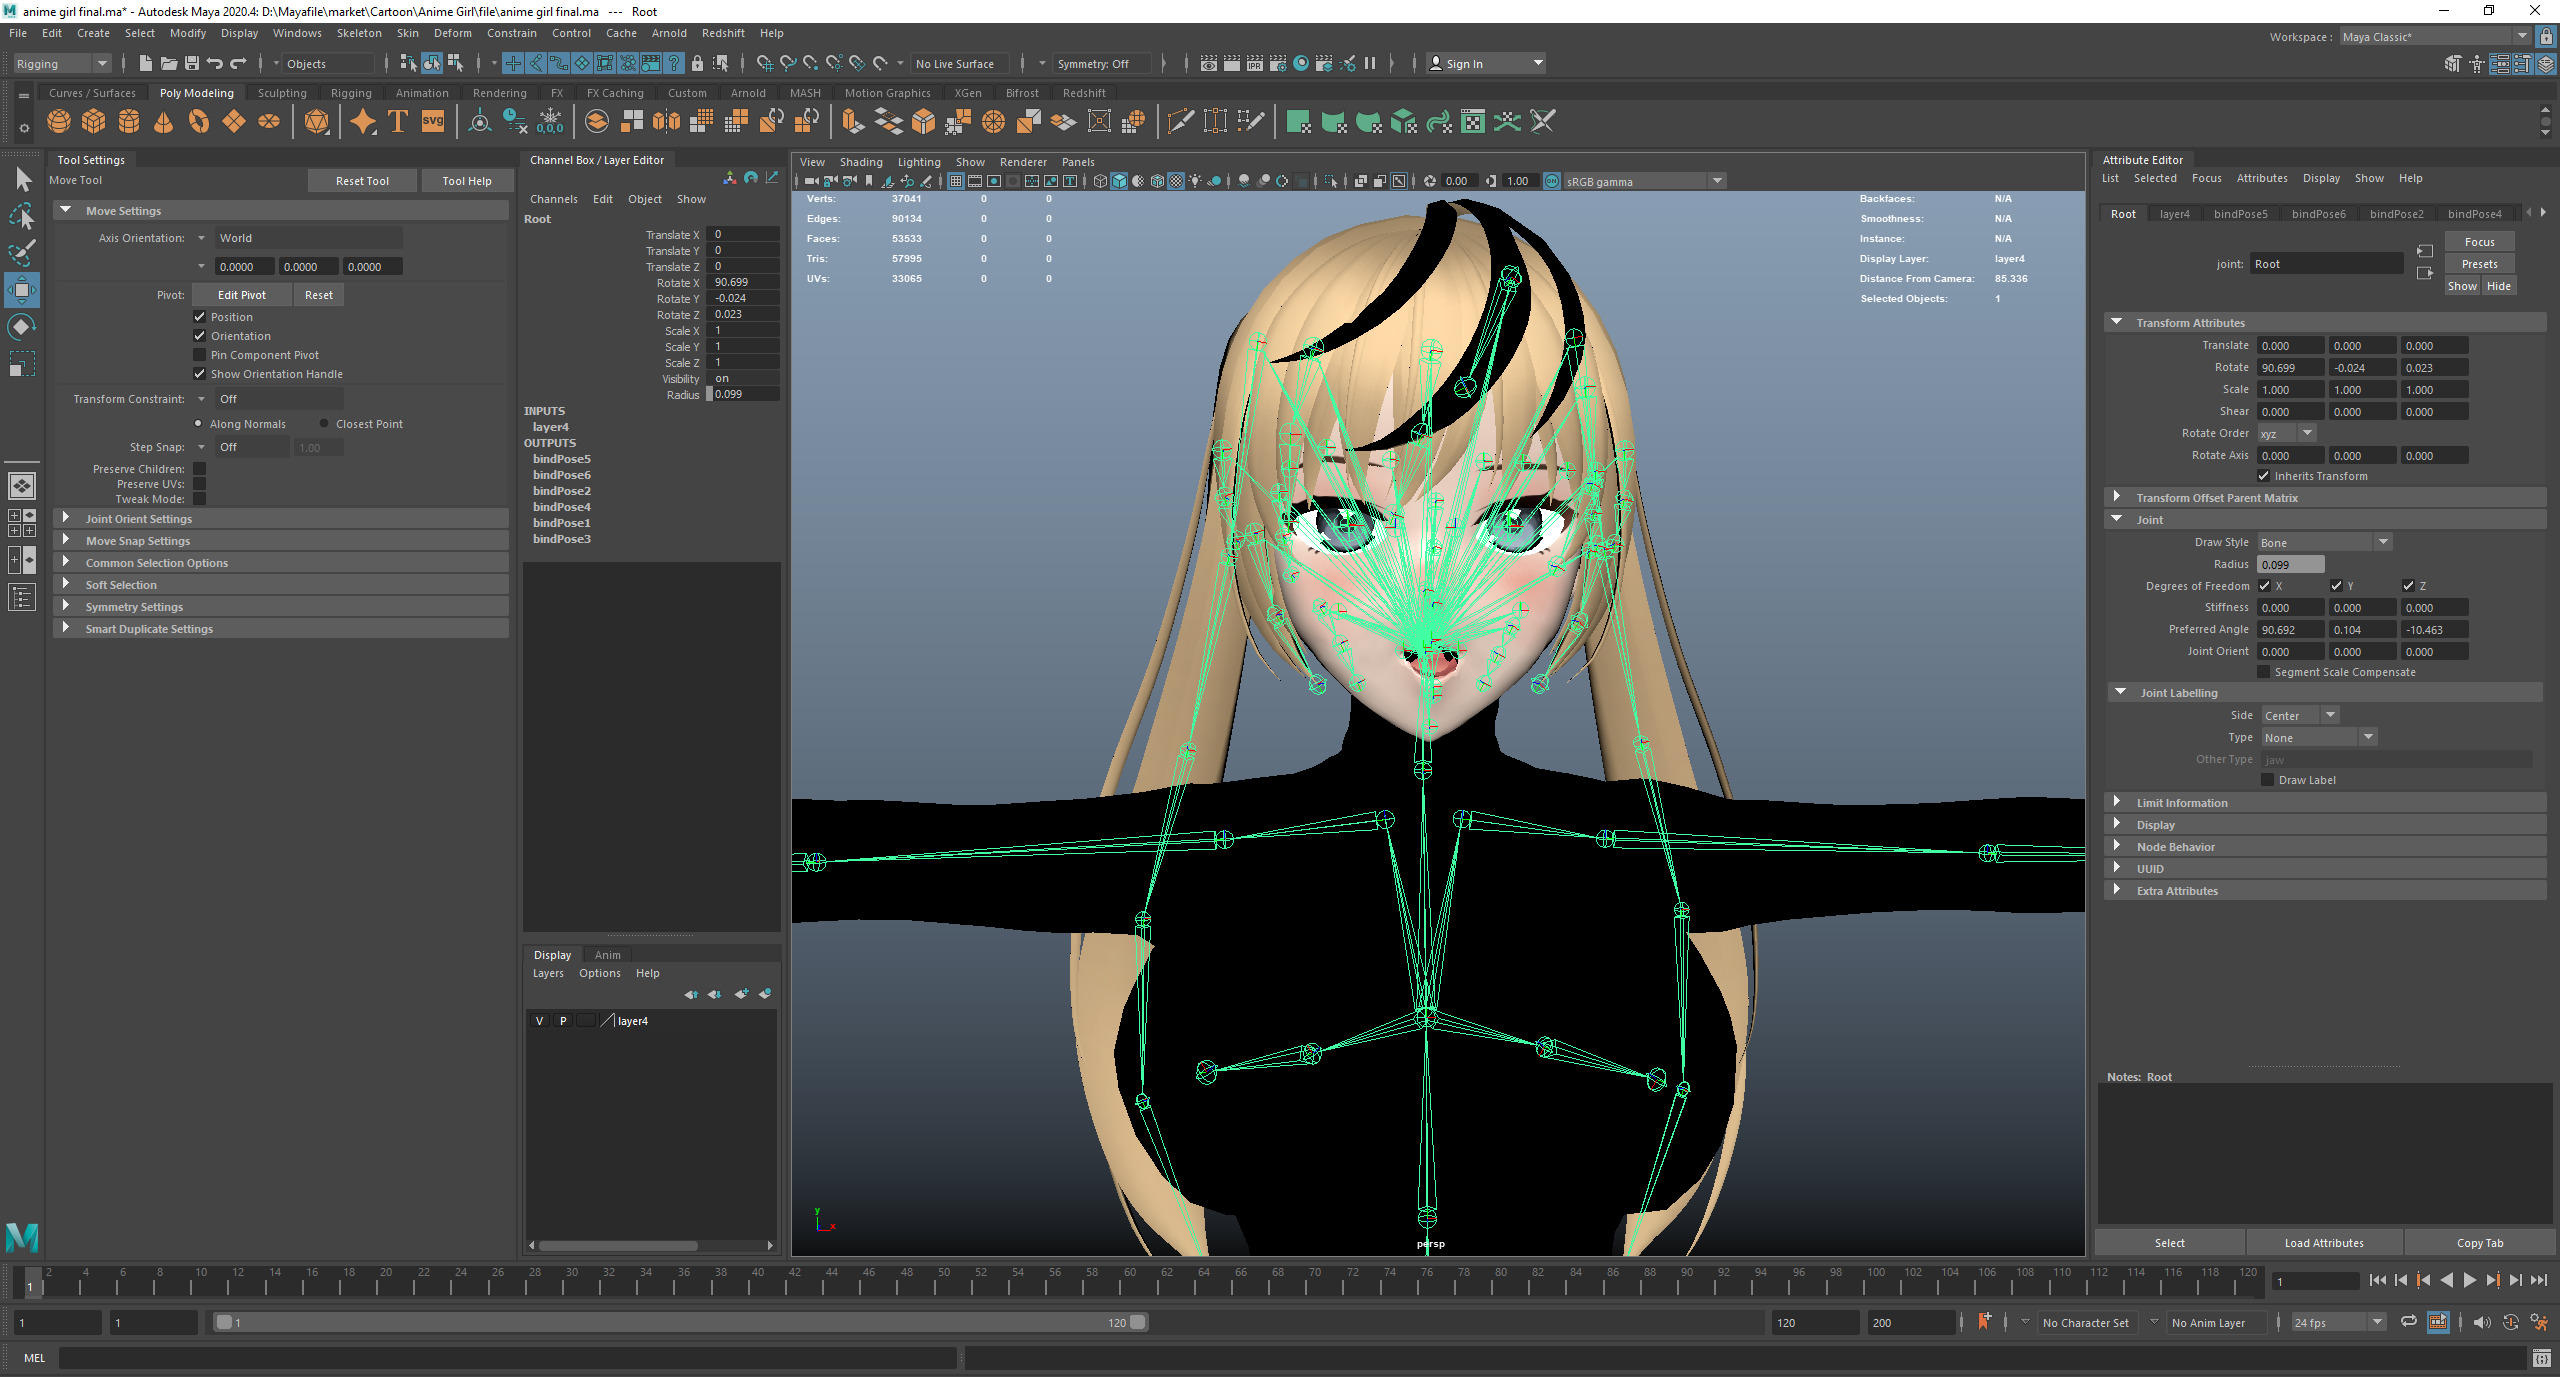The image size is (2560, 1377).
Task: Create a polygon cone from the shelf
Action: (x=164, y=122)
